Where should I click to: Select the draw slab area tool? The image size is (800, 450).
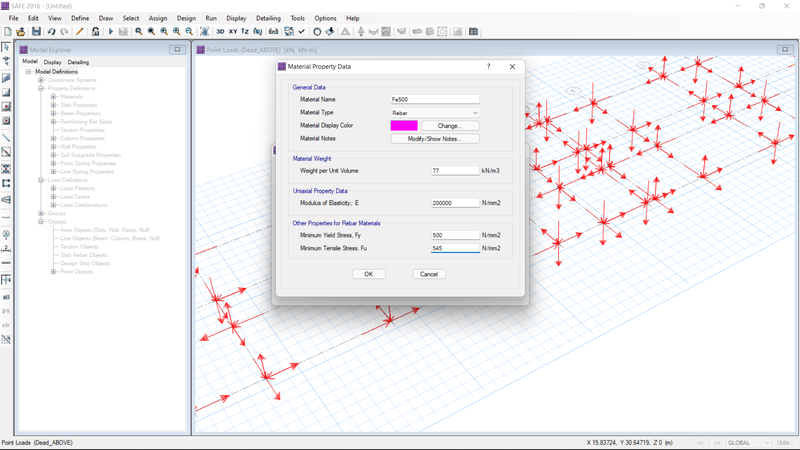[6, 78]
